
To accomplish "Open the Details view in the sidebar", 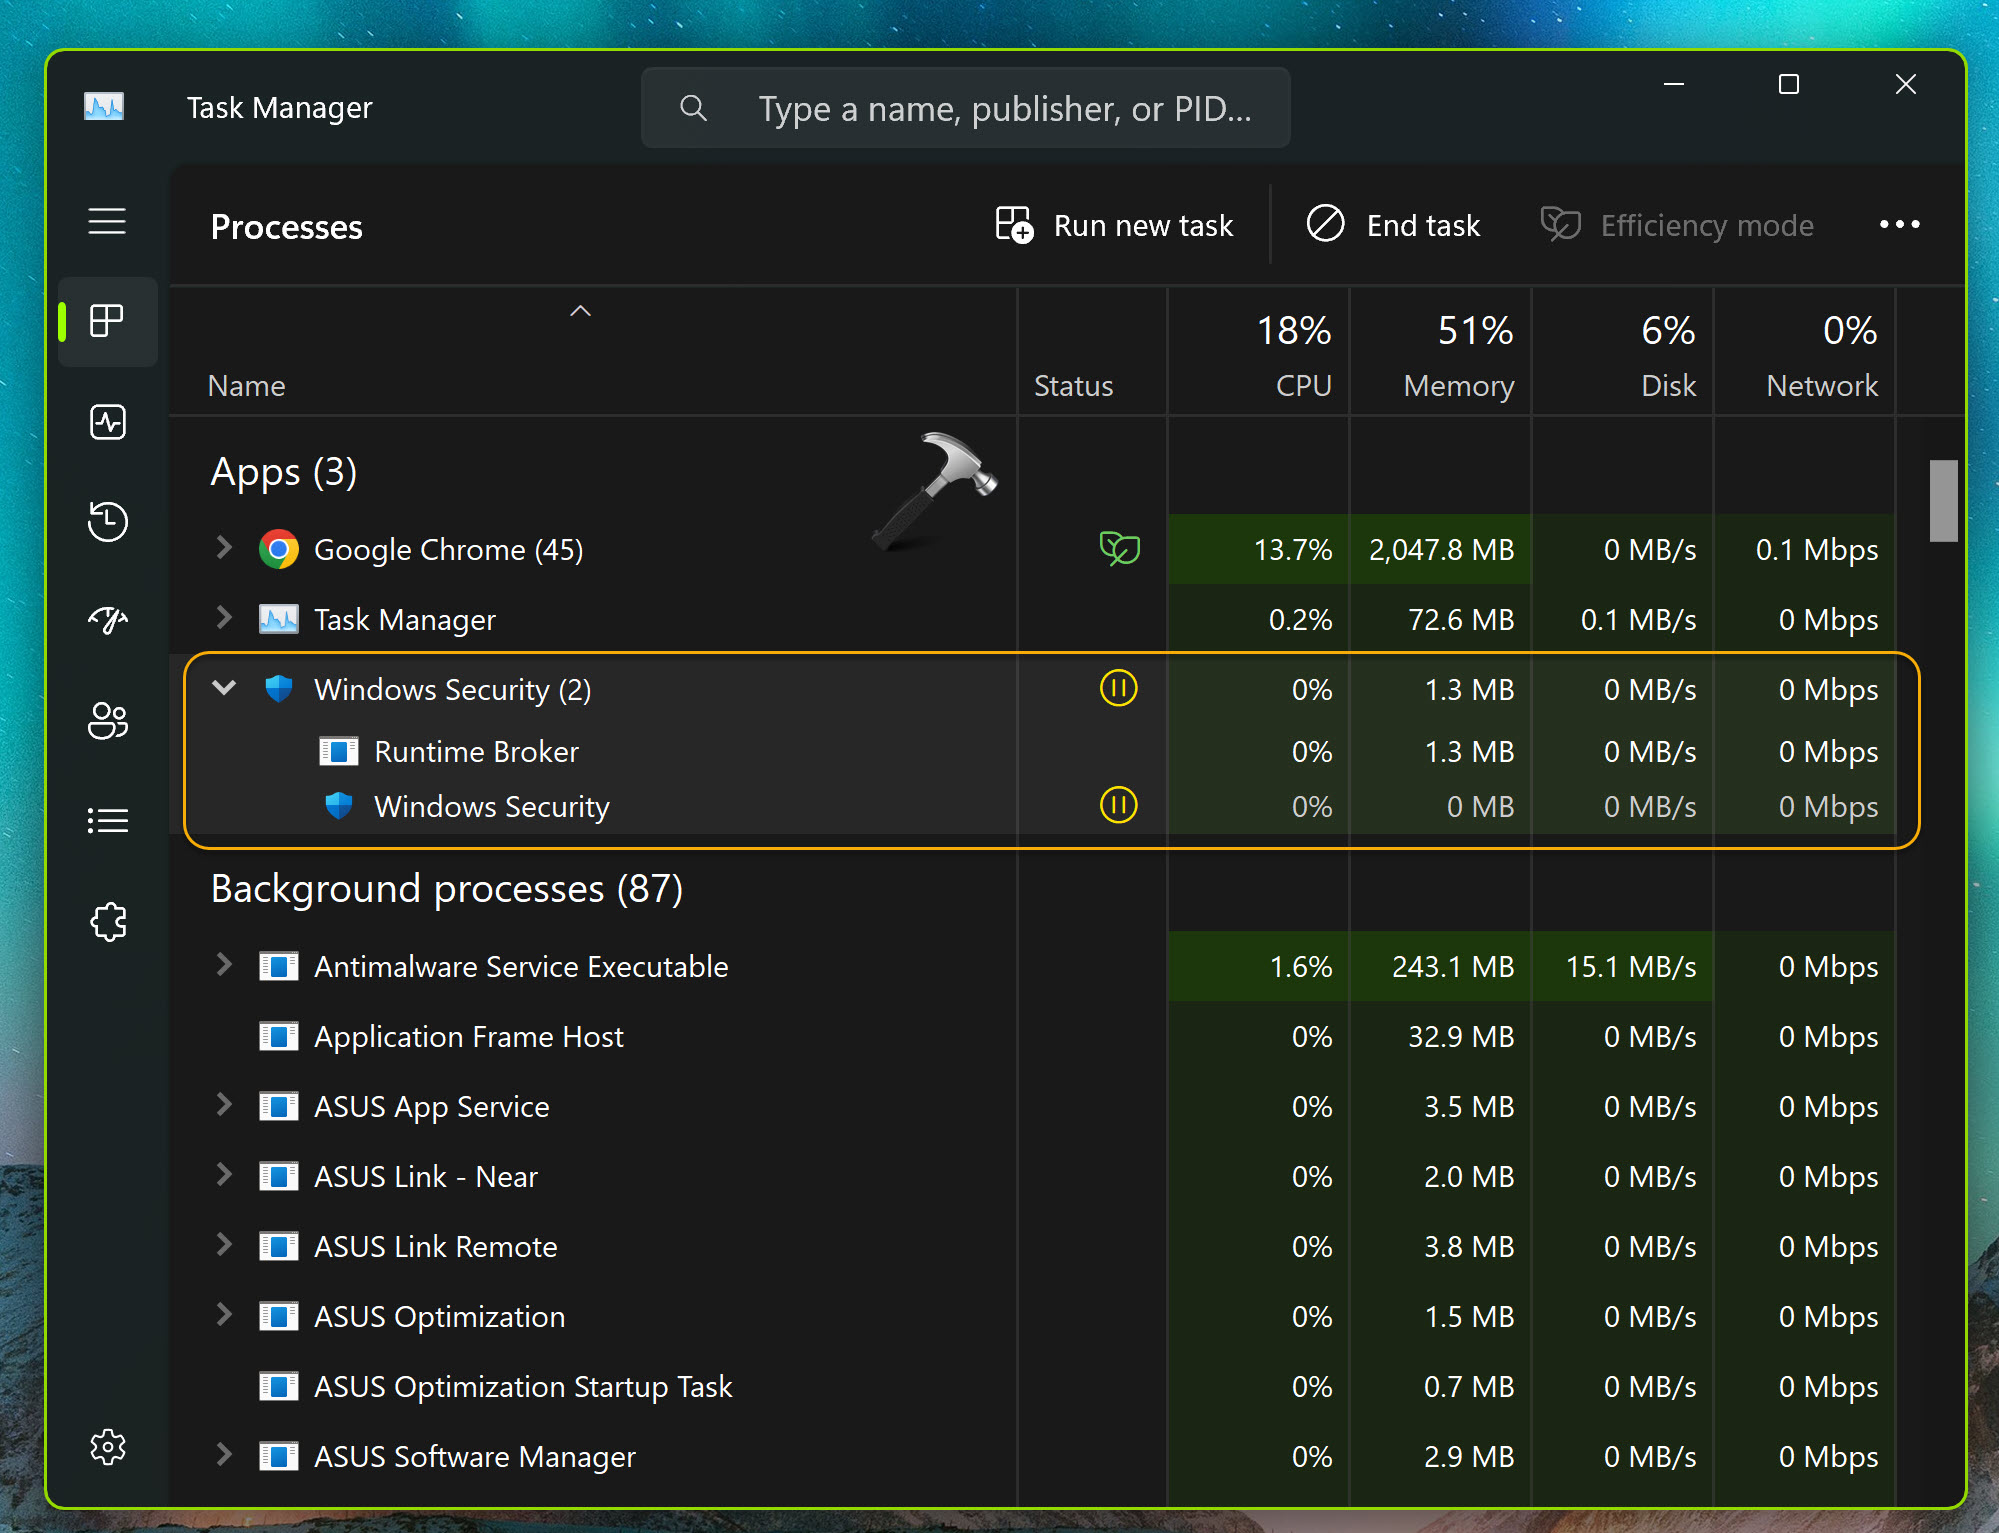I will [108, 820].
